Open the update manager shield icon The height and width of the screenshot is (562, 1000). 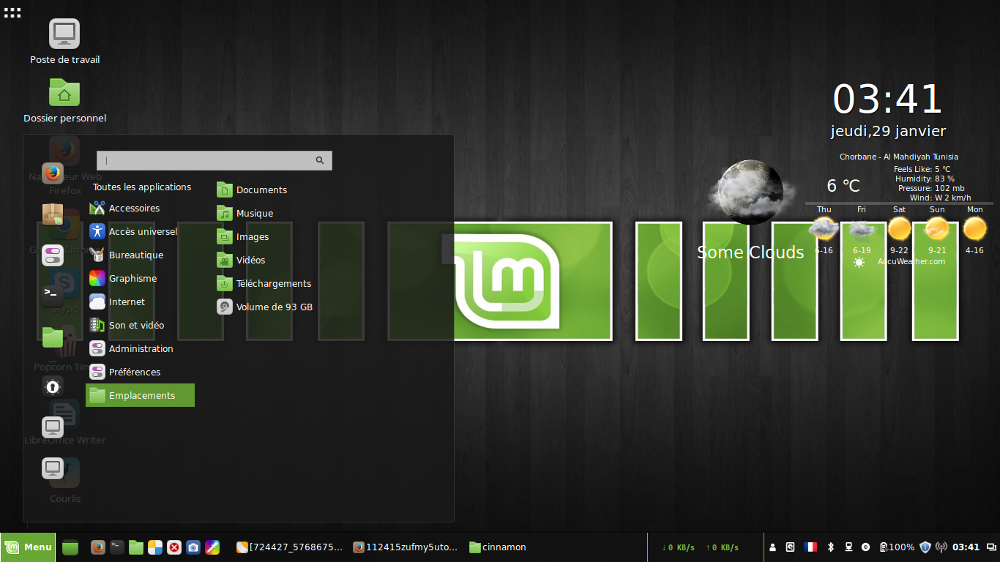click(925, 547)
